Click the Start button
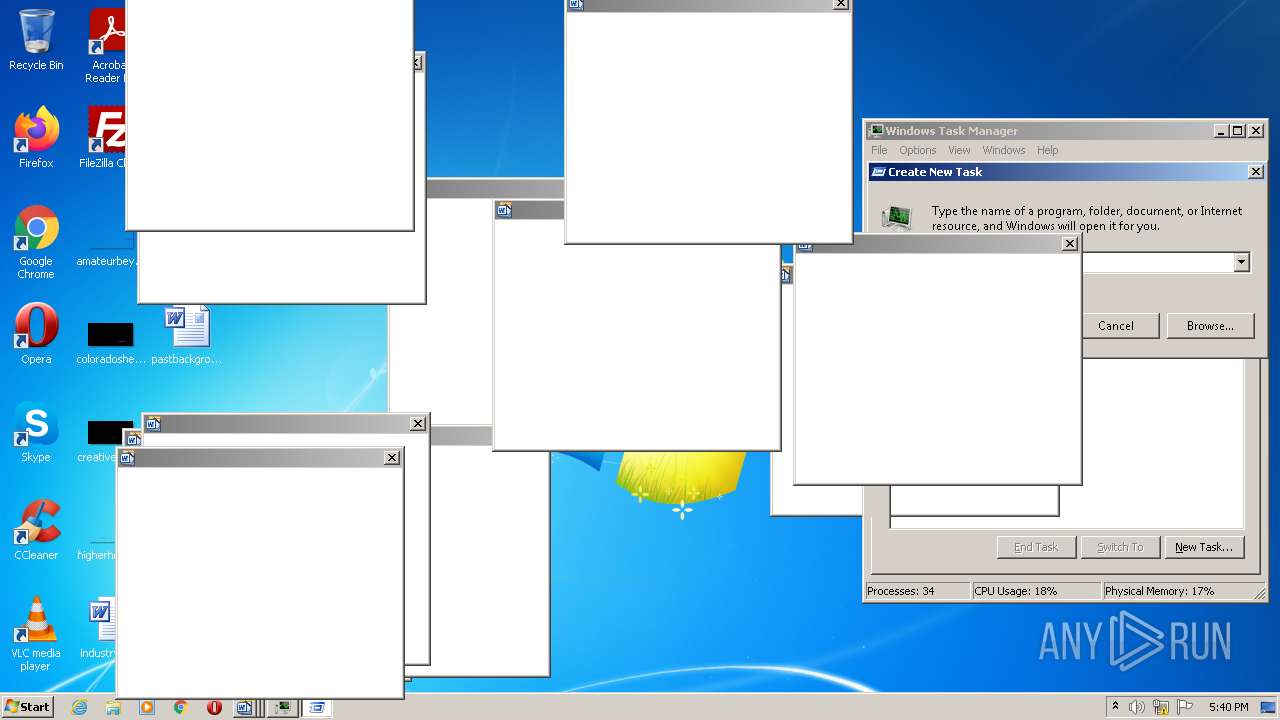This screenshot has width=1280, height=720. (x=28, y=707)
